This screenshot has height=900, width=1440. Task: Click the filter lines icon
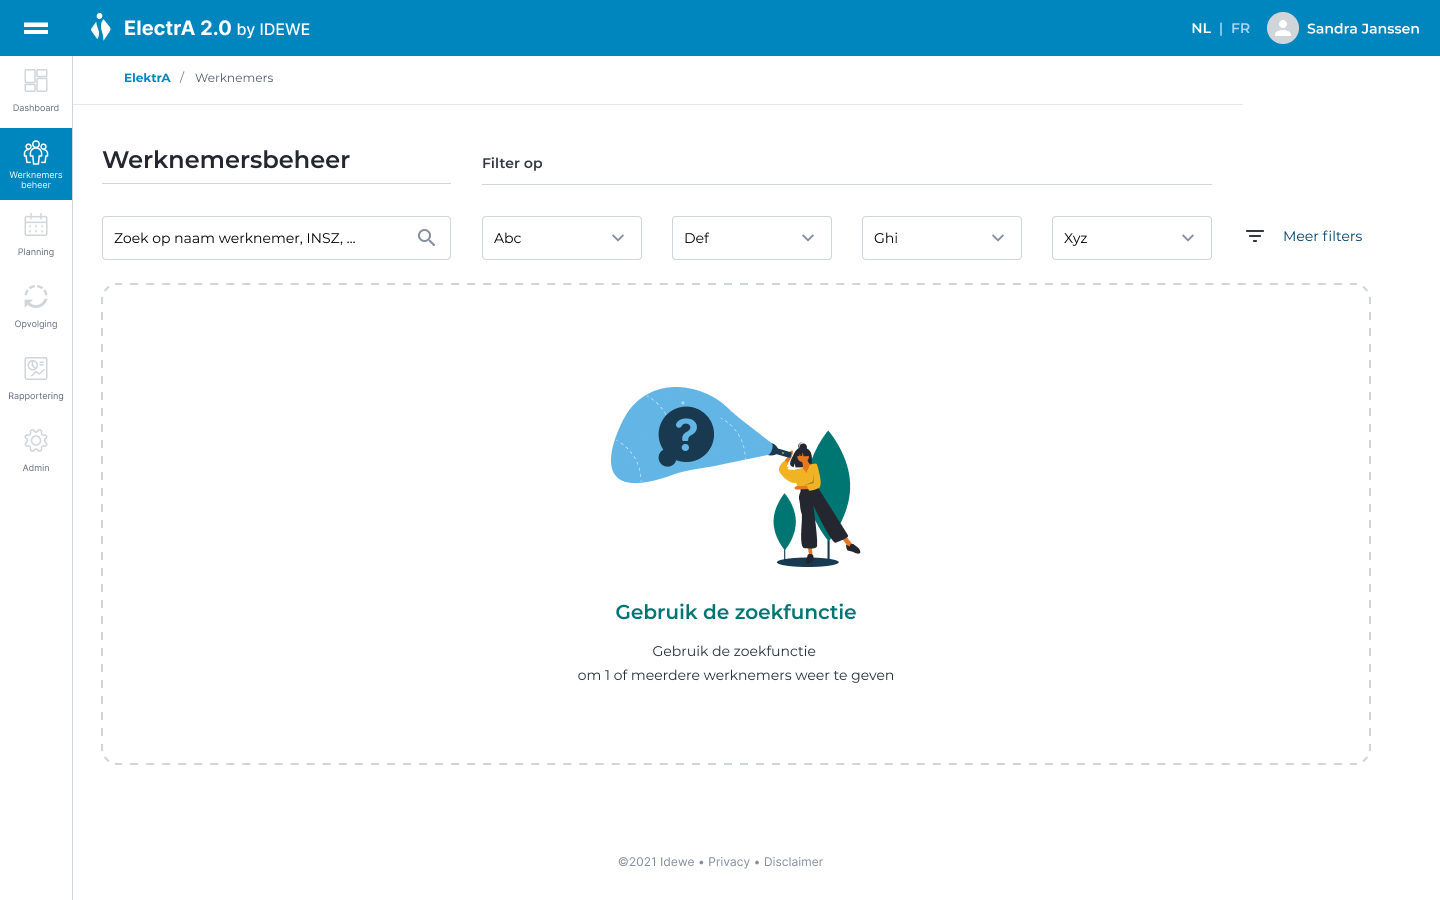(x=1255, y=236)
